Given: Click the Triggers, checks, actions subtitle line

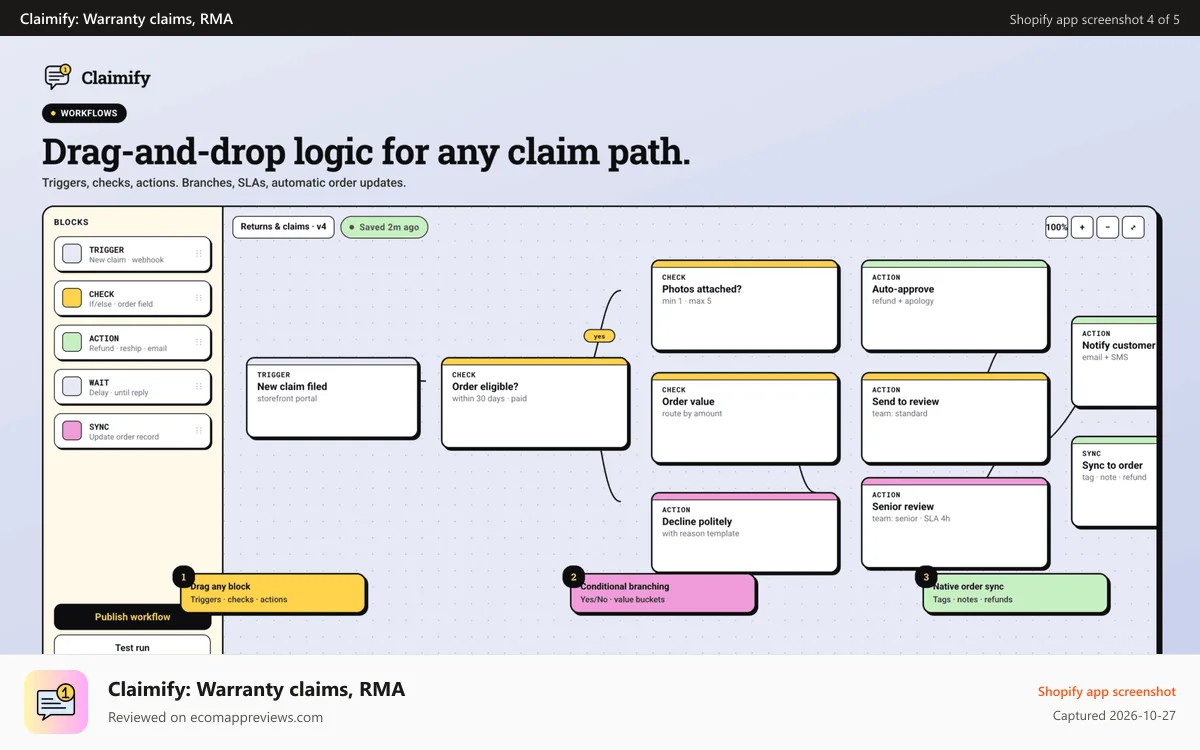Looking at the screenshot, I should (x=224, y=183).
